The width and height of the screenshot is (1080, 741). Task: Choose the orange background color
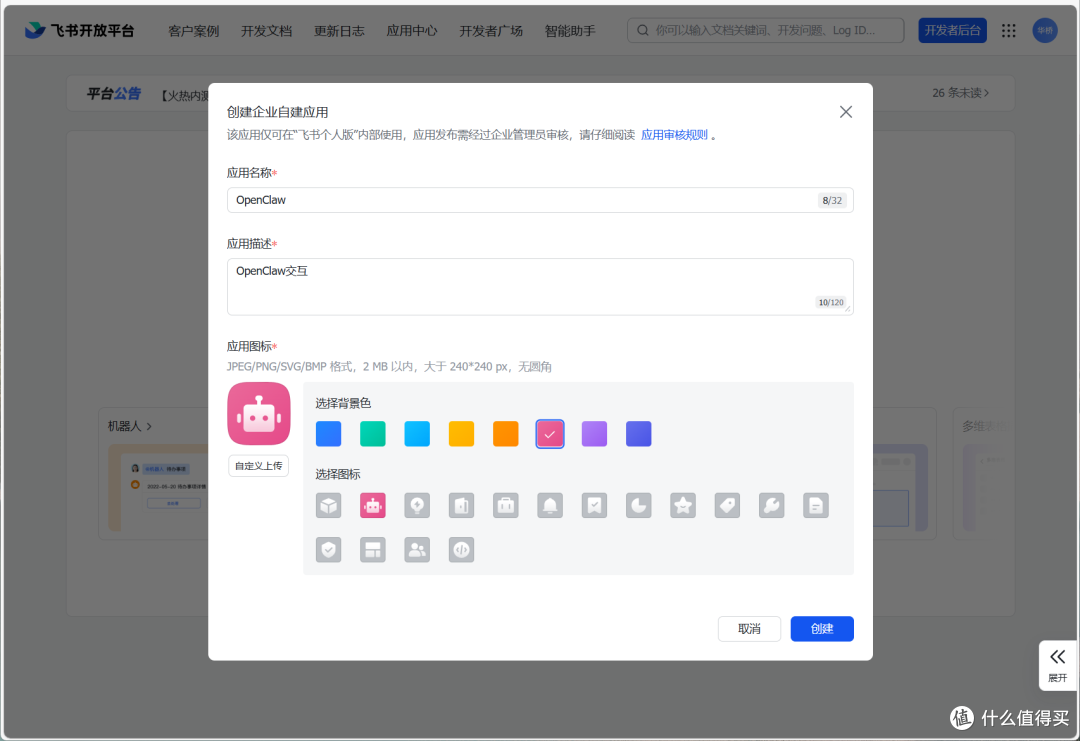(x=506, y=434)
